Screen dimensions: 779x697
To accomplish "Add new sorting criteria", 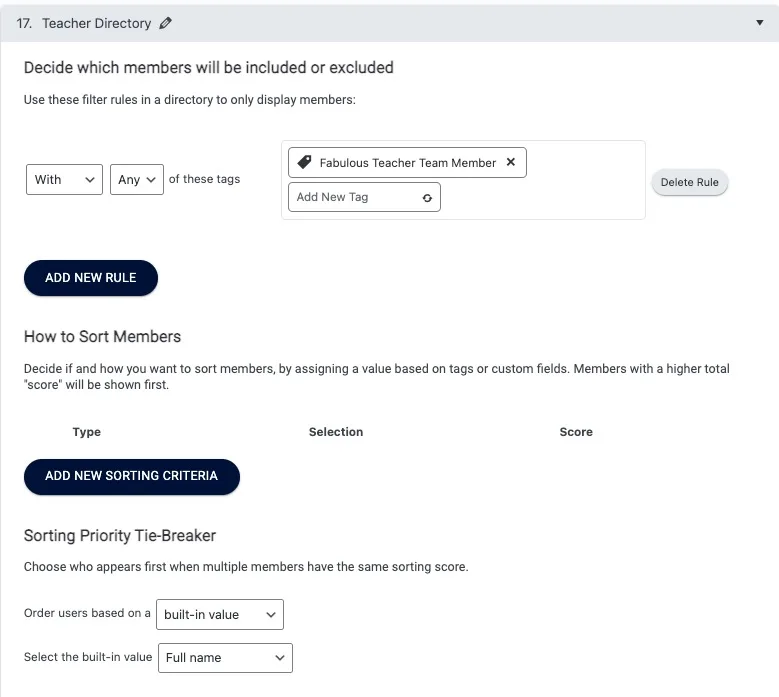I will pos(132,476).
